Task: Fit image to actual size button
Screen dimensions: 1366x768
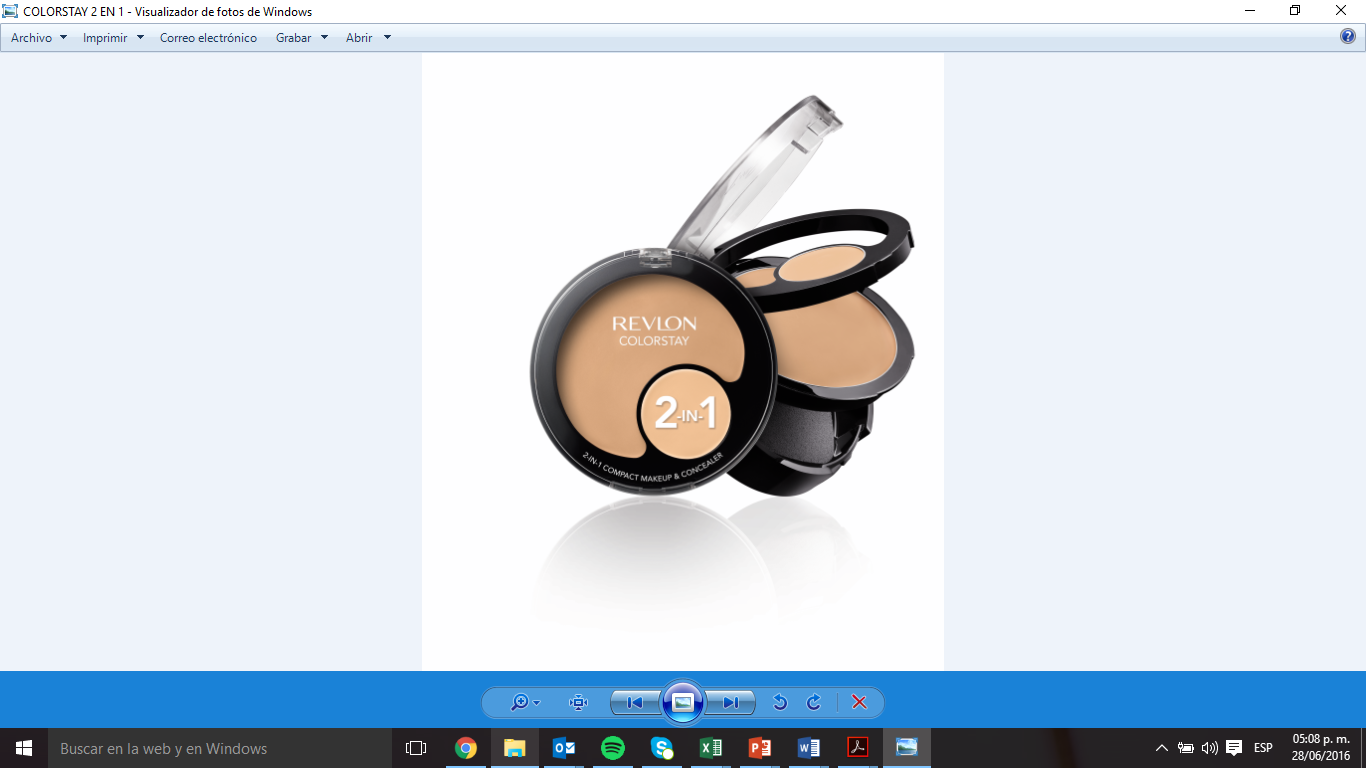Action: (578, 703)
